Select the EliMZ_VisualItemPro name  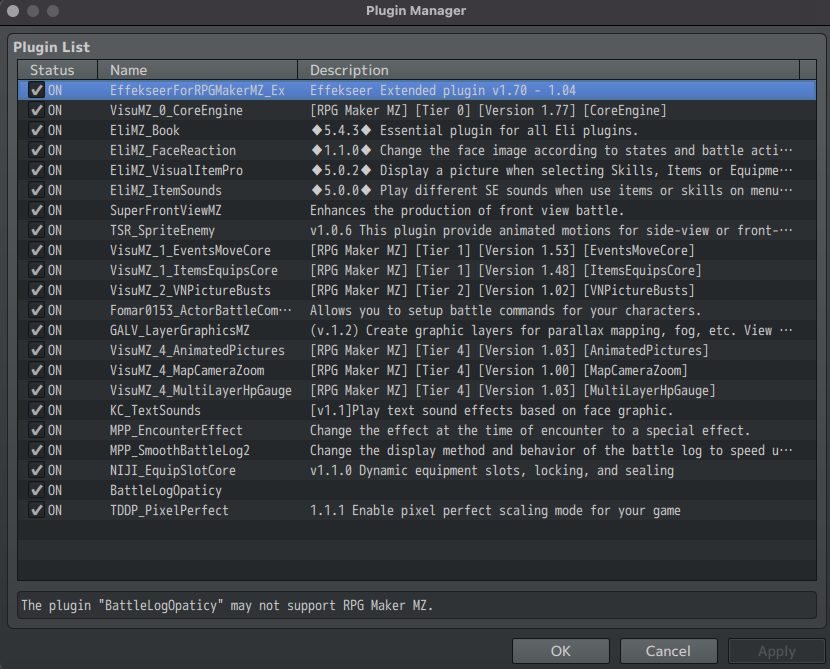(176, 170)
